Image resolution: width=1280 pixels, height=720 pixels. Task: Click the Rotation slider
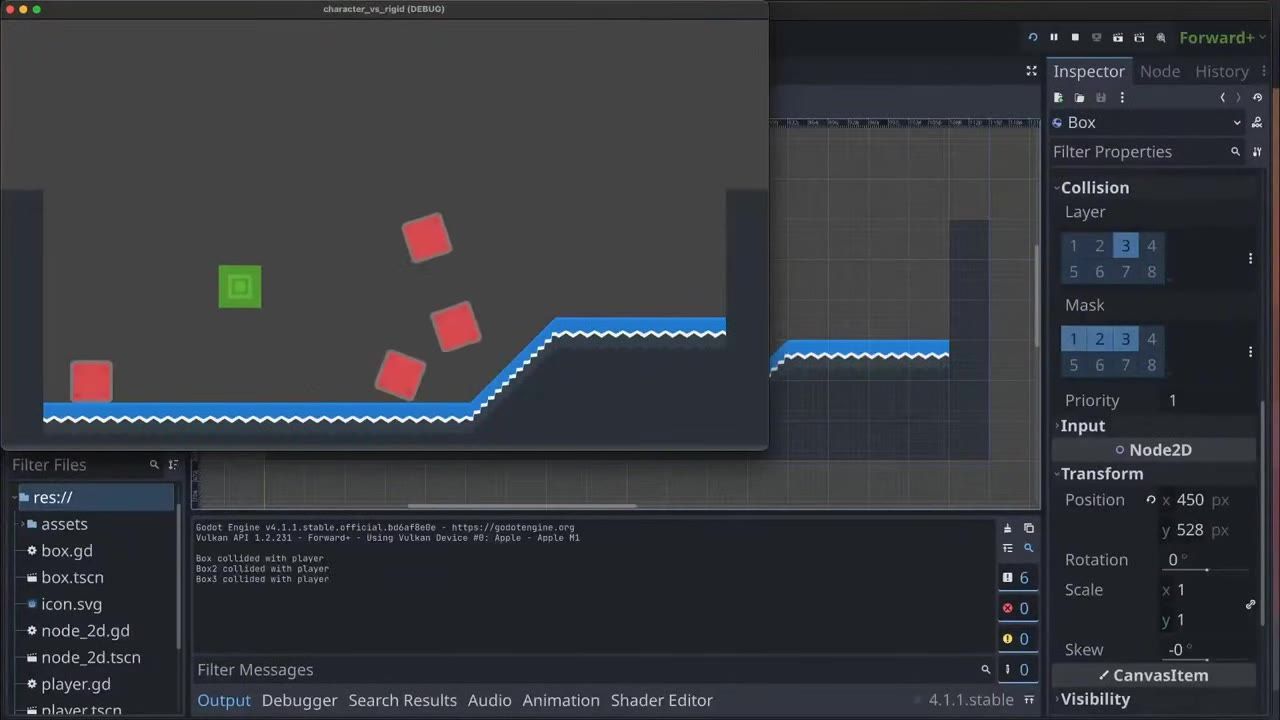click(1207, 570)
